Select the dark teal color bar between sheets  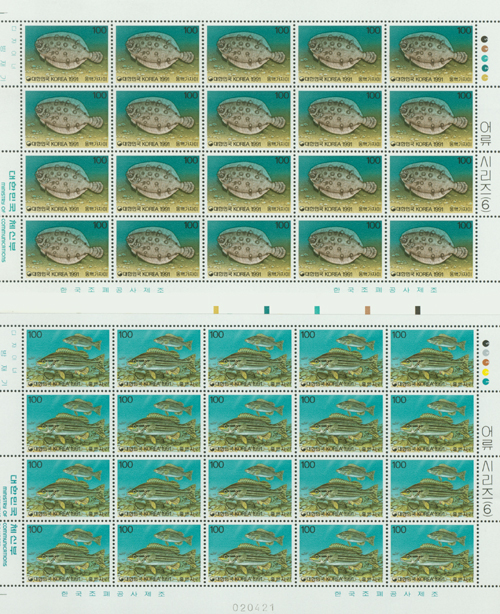click(x=267, y=310)
